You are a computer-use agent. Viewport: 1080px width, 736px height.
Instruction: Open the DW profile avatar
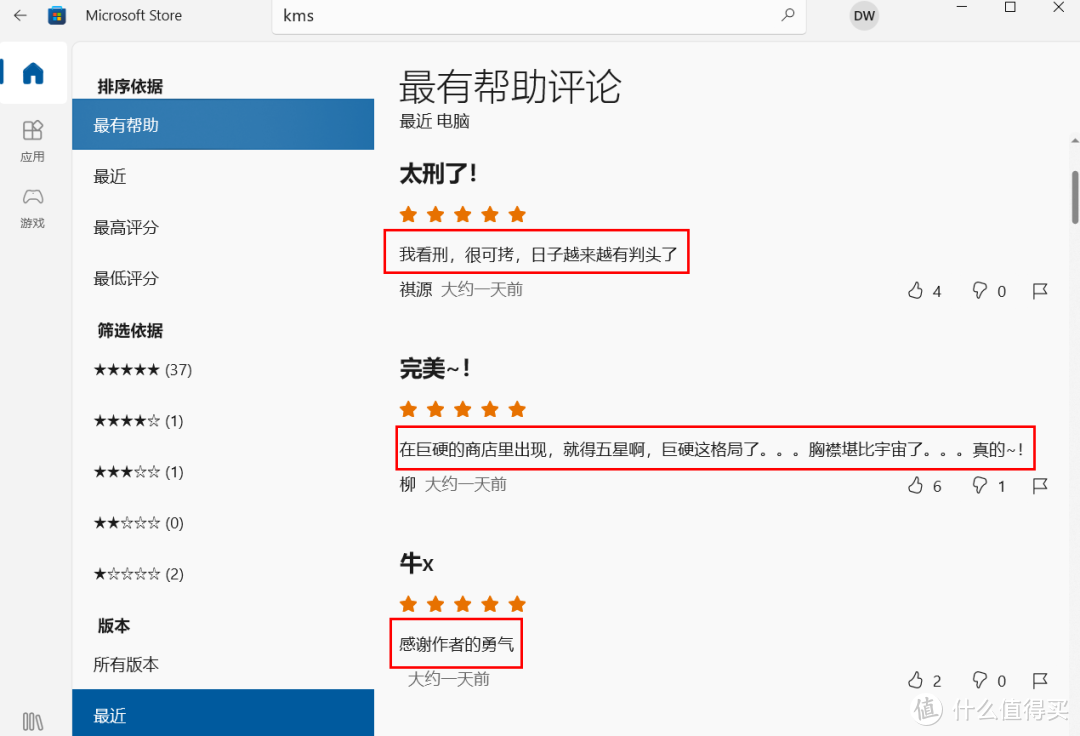[864, 16]
